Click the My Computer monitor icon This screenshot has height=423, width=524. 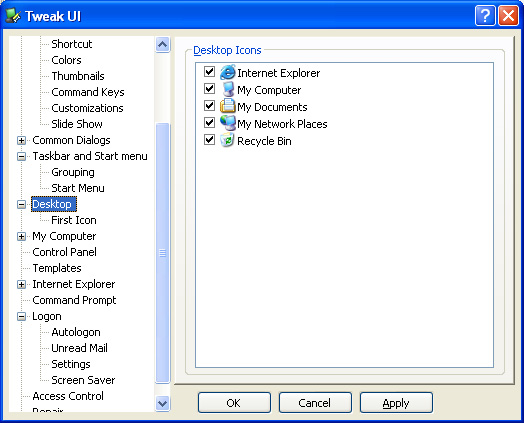[x=228, y=90]
